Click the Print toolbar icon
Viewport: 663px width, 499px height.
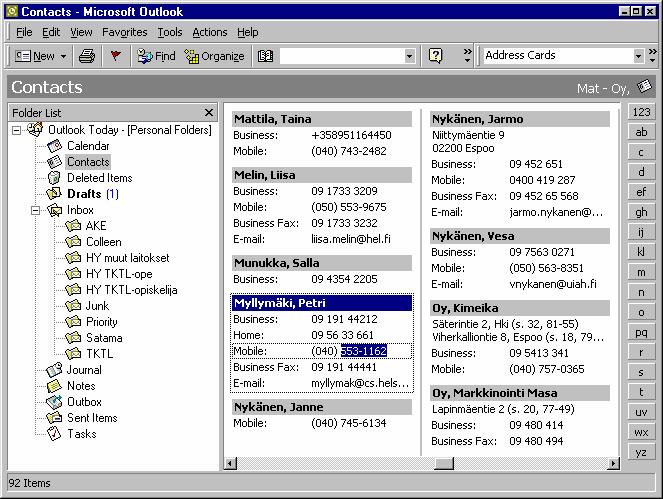point(87,56)
